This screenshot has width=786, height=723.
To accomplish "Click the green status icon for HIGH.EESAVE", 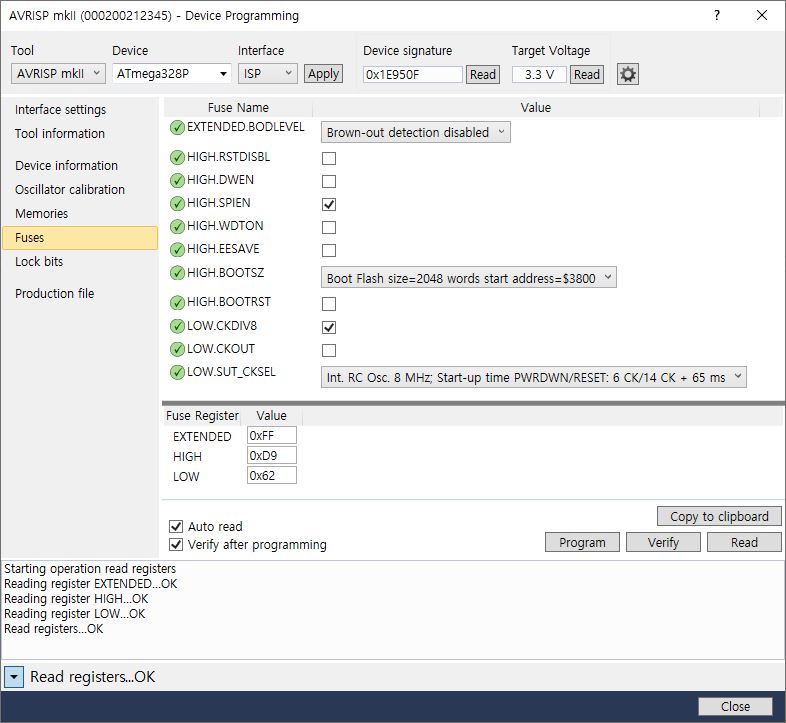I will pyautogui.click(x=177, y=250).
